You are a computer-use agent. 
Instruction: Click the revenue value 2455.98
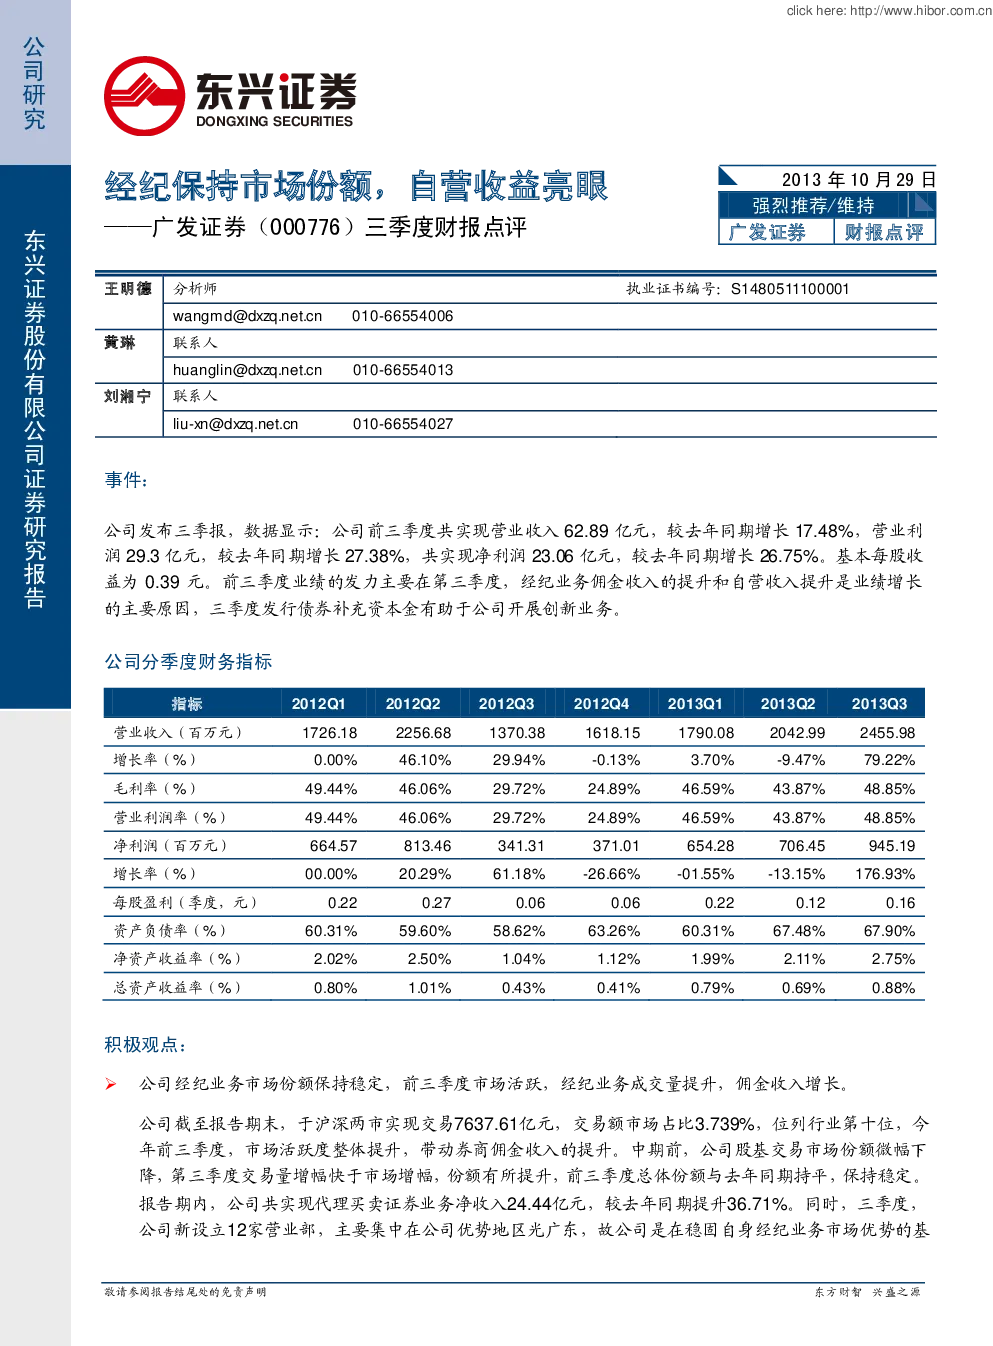pyautogui.click(x=887, y=733)
